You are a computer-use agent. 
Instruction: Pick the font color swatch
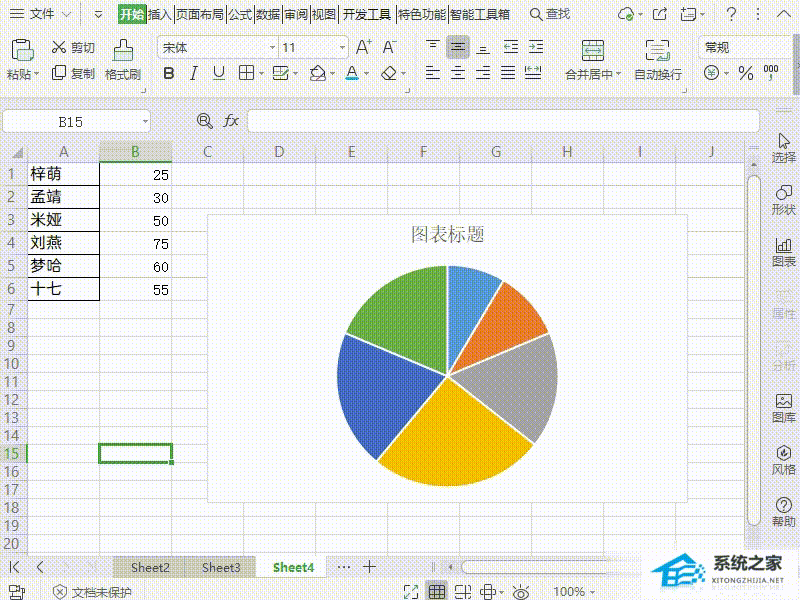352,73
